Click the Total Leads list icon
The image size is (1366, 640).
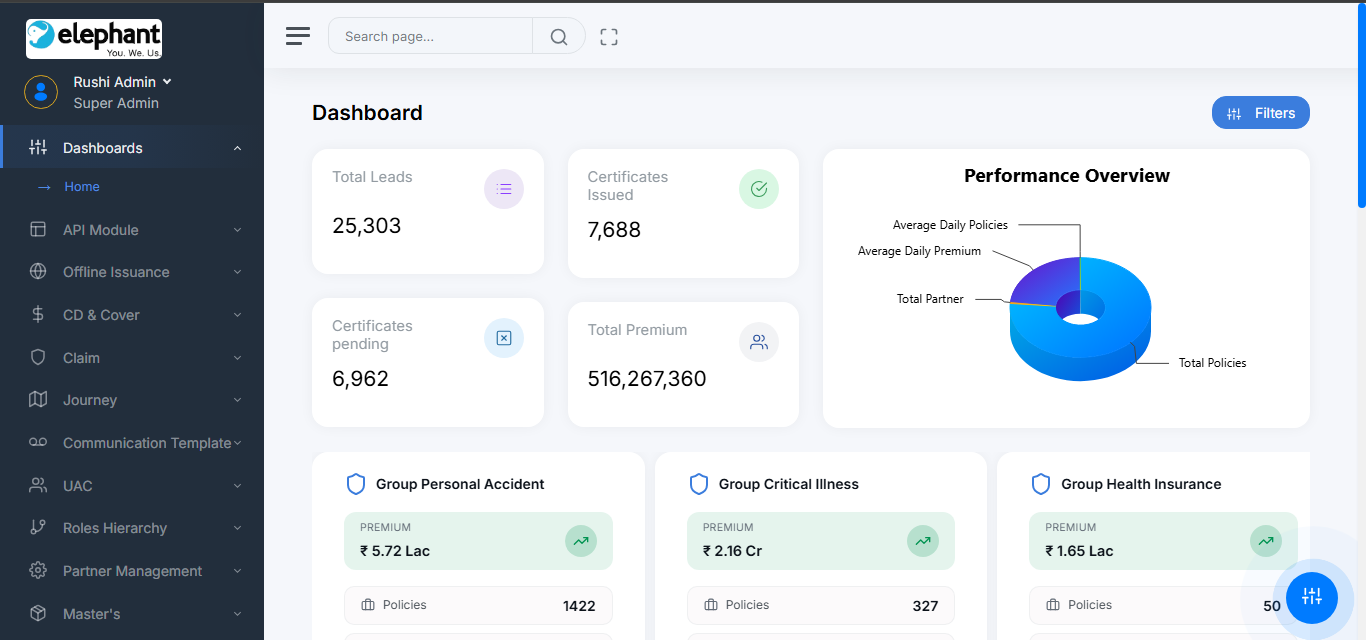click(x=504, y=189)
